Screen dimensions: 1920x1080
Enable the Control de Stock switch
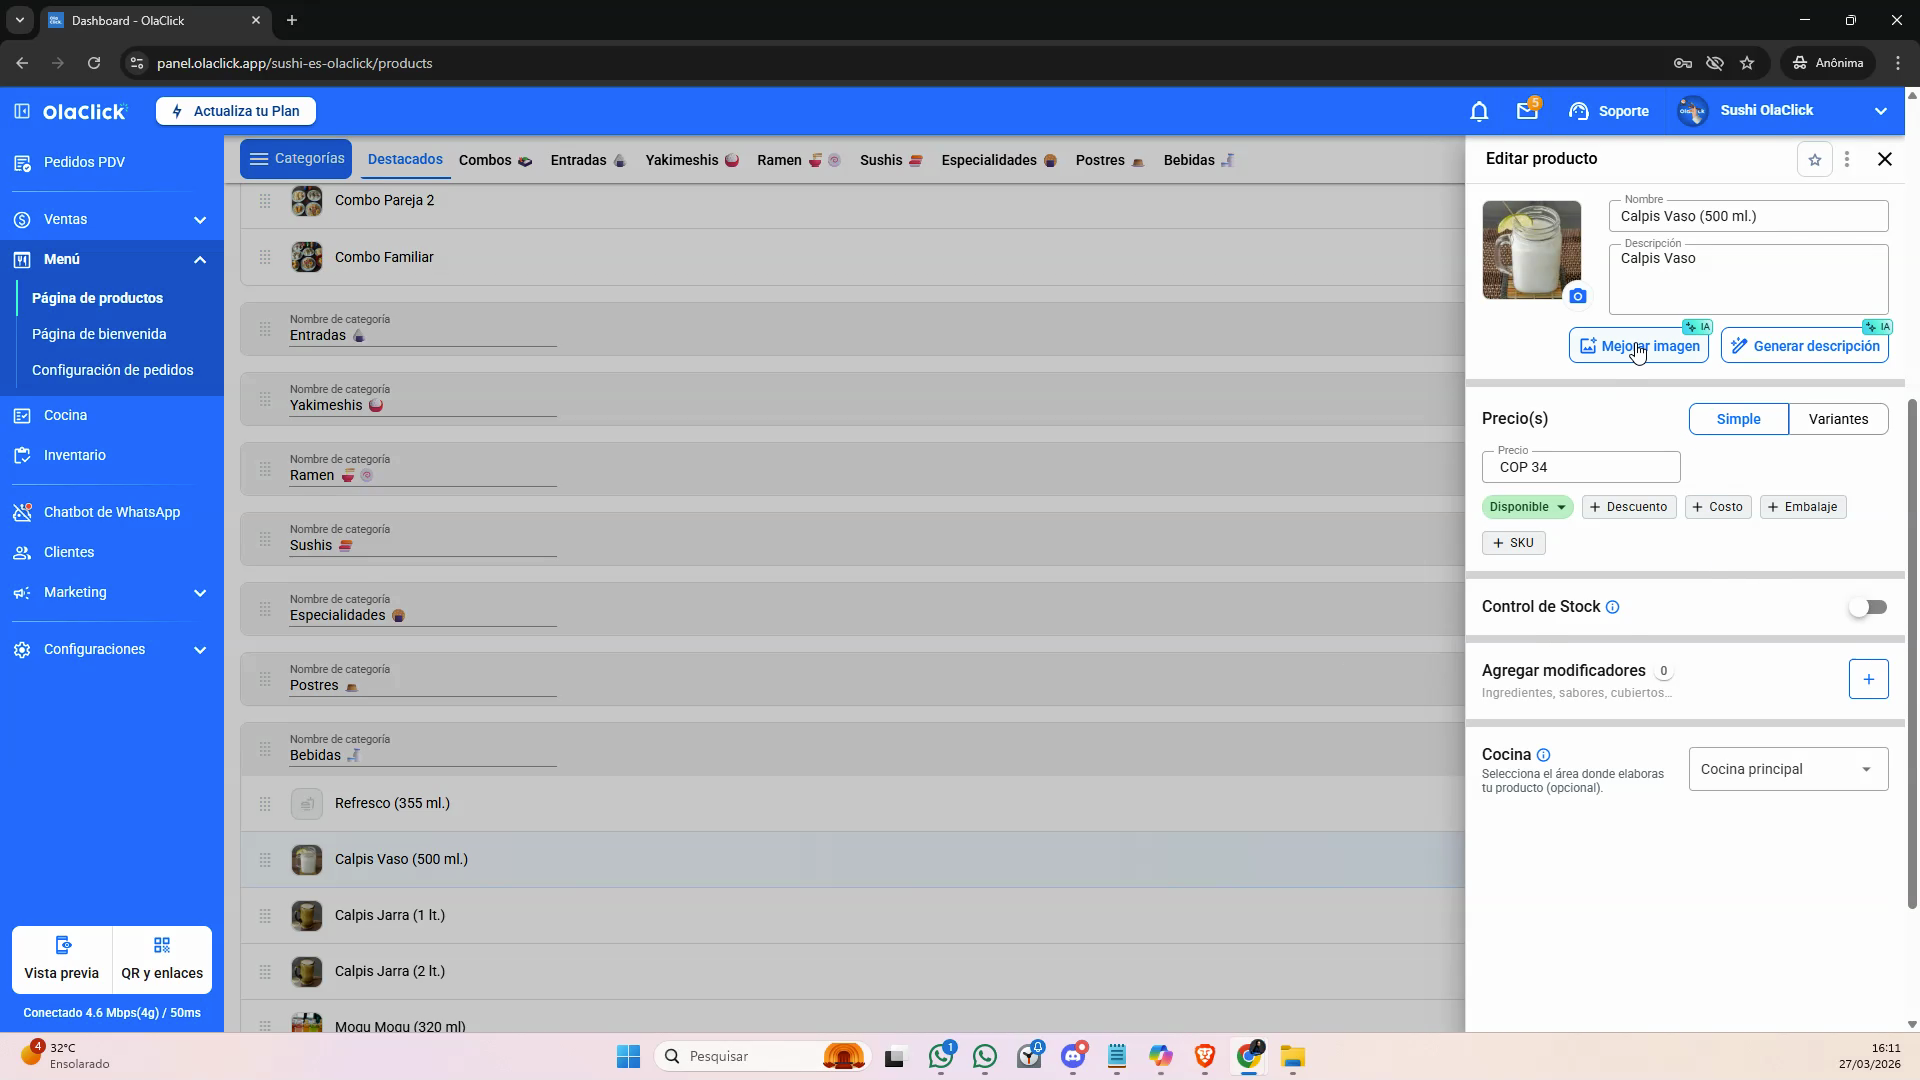1867,607
